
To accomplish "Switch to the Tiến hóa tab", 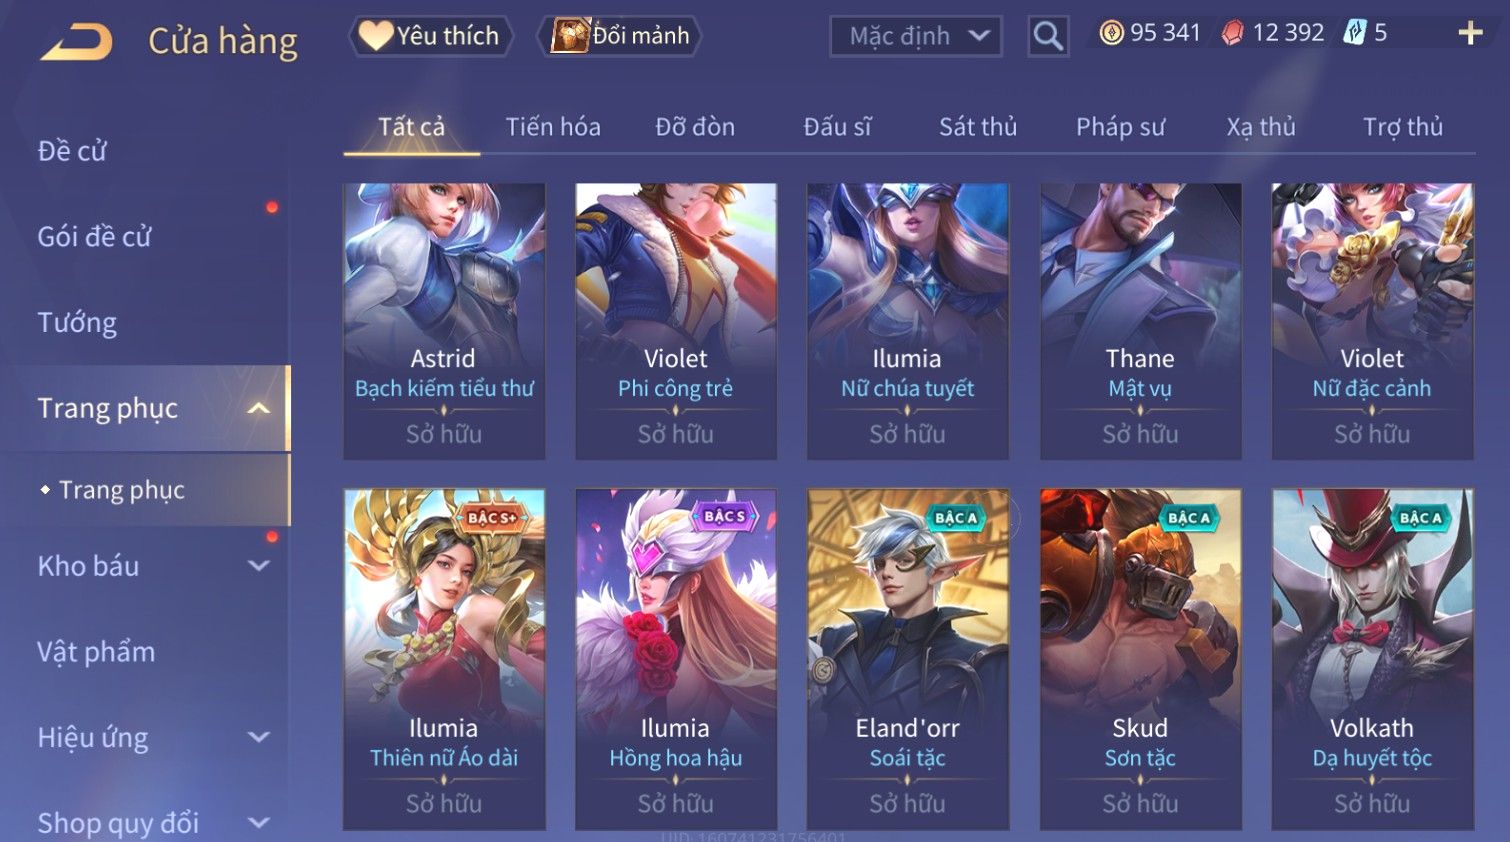I will pos(553,127).
